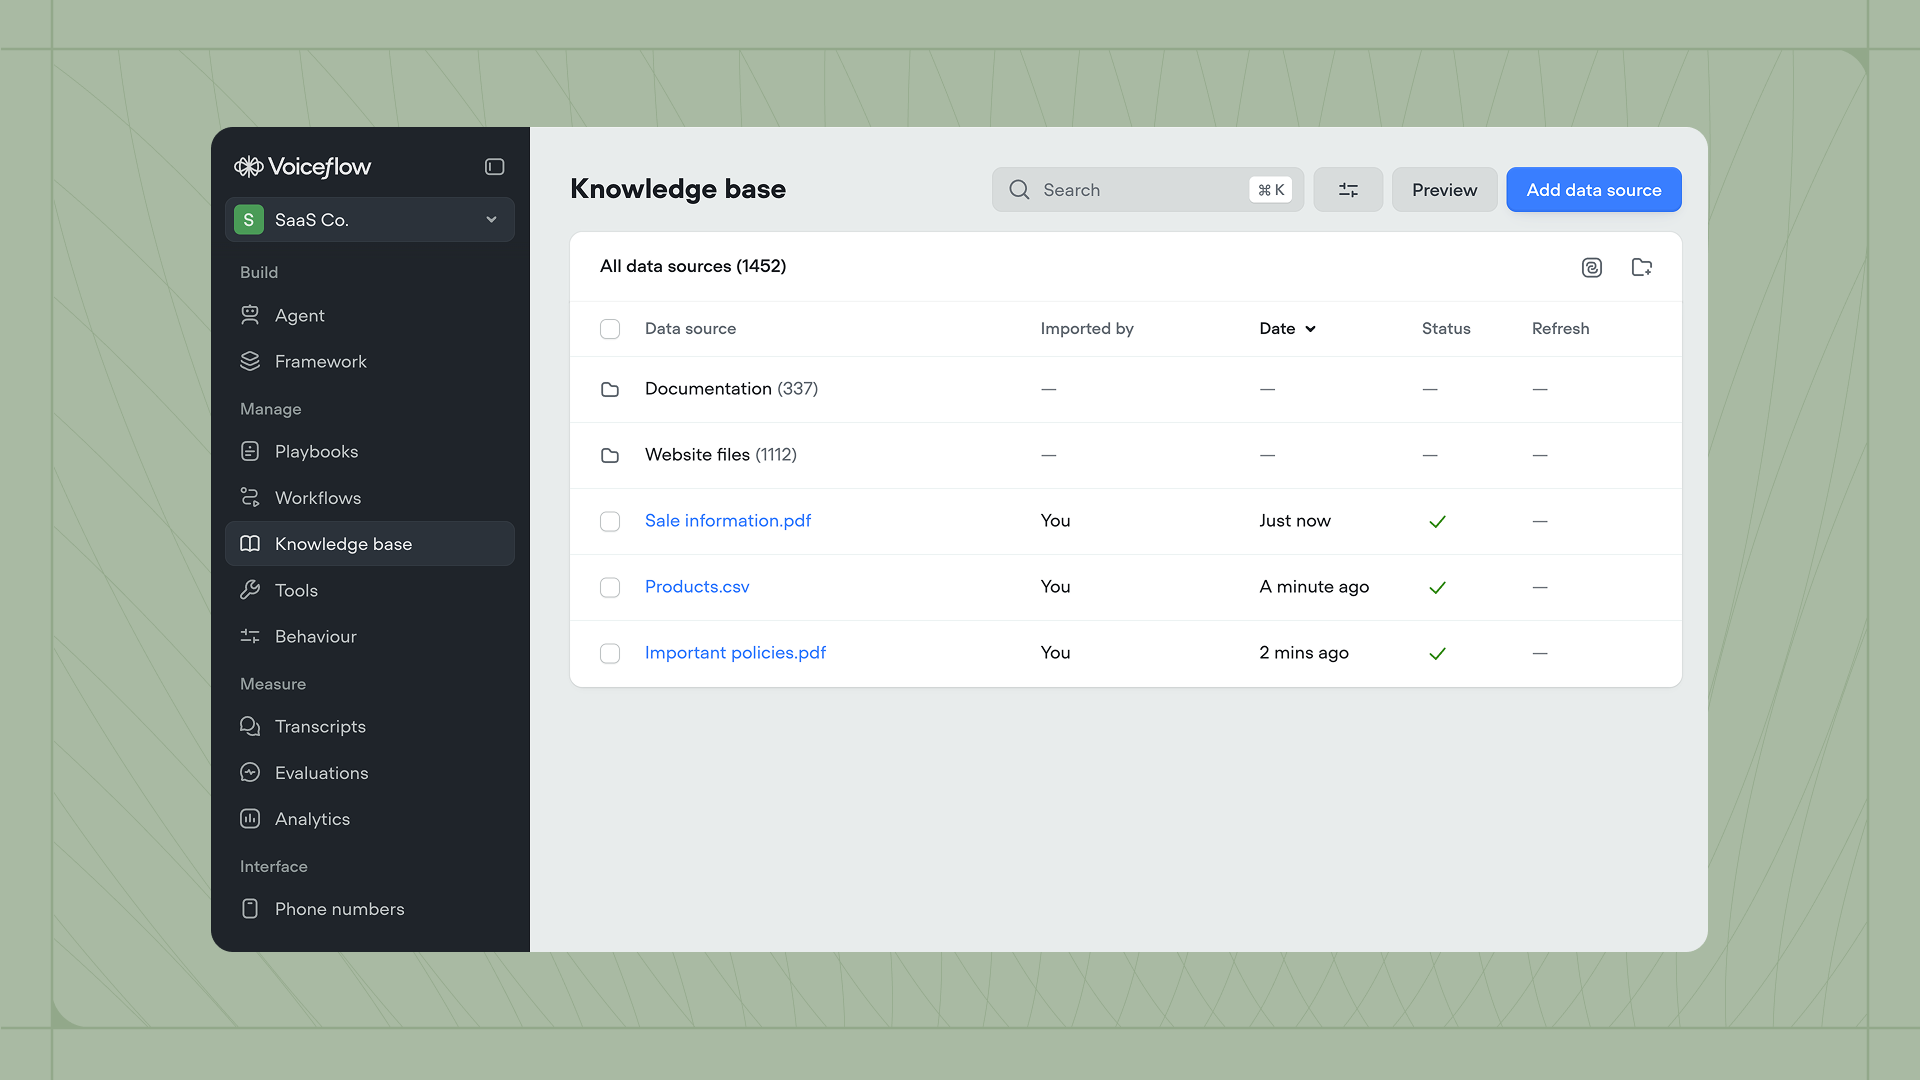Check the Products.csv row checkbox

609,587
